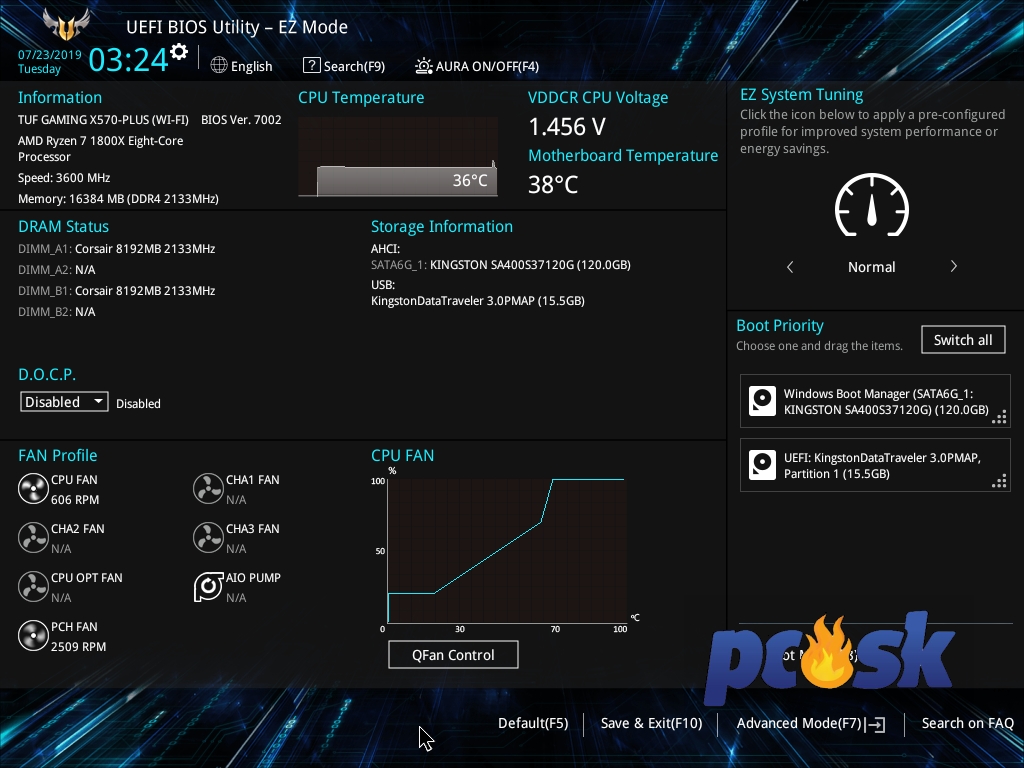The image size is (1024, 768).
Task: Select previous EZ System Tuning profile arrow
Action: click(x=790, y=266)
